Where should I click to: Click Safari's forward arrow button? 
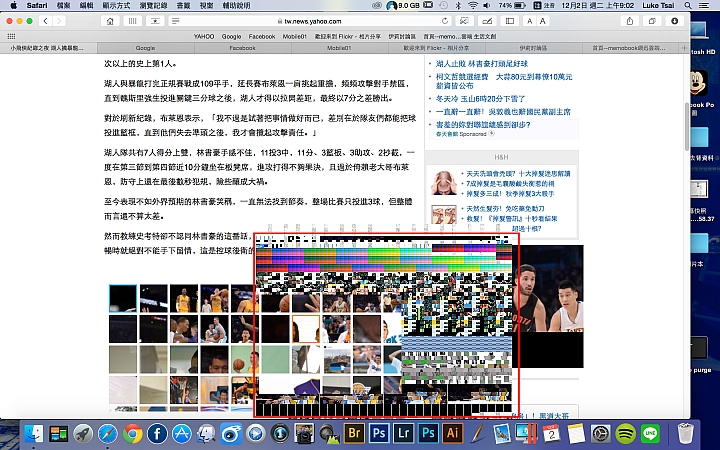[59, 21]
